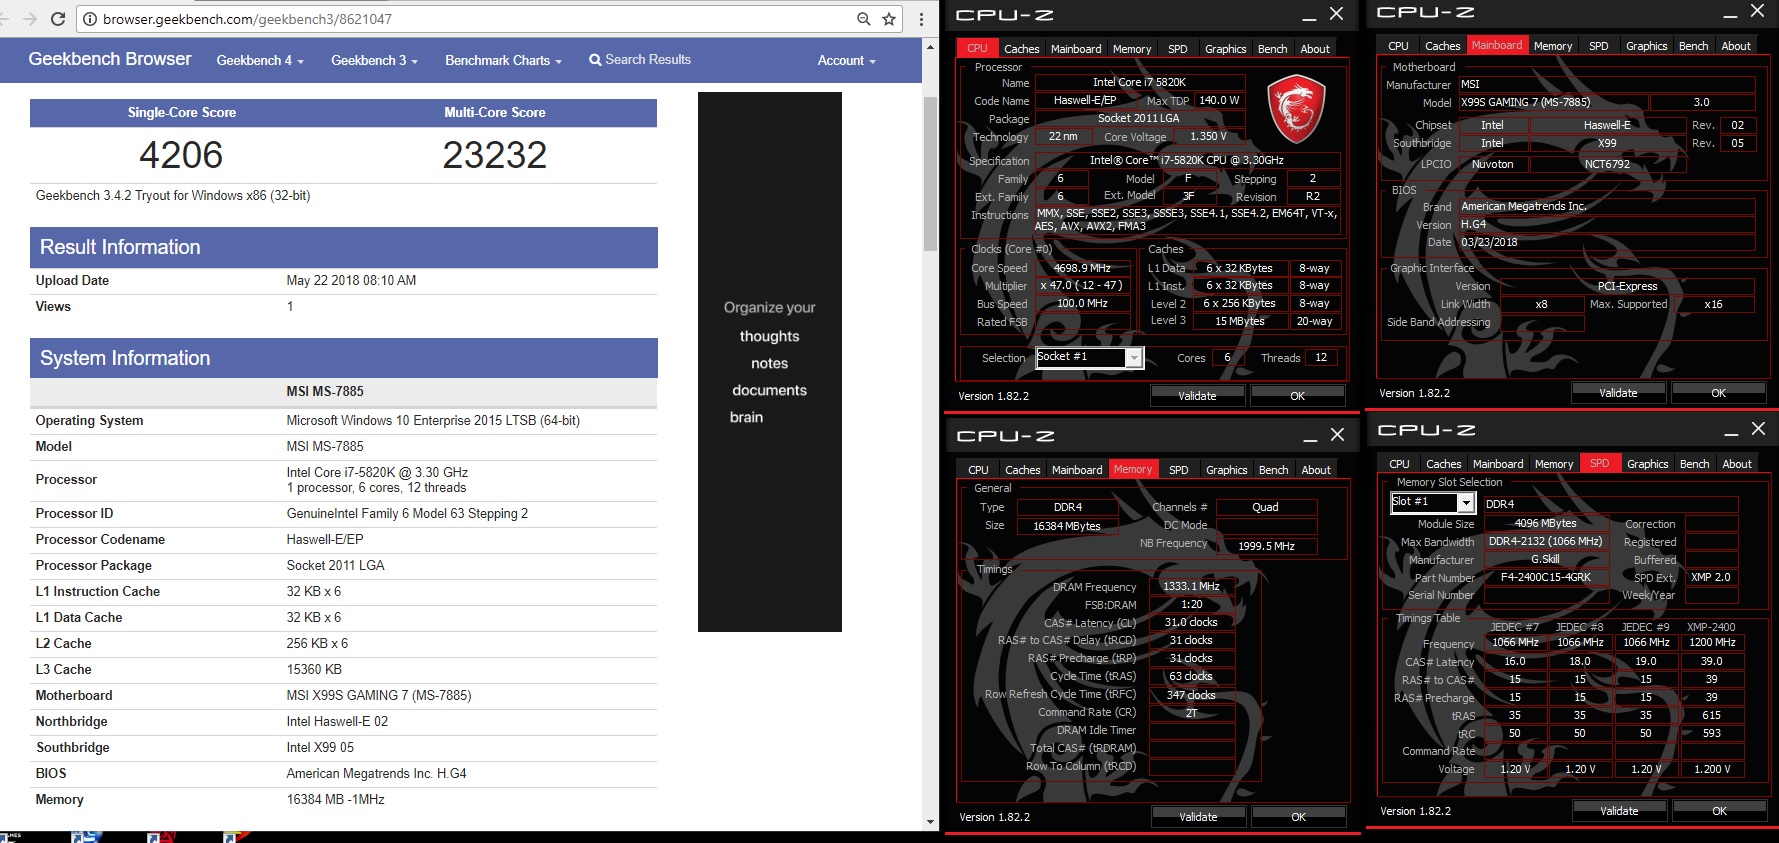Switch to CPU tab in the Mainboard window
This screenshot has height=843, width=1779.
[x=1398, y=46]
